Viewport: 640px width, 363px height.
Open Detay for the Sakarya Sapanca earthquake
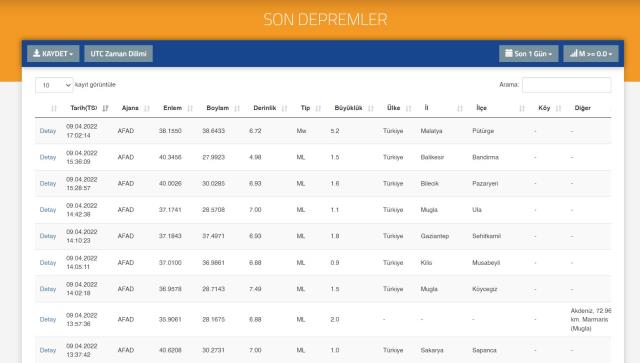(x=48, y=350)
